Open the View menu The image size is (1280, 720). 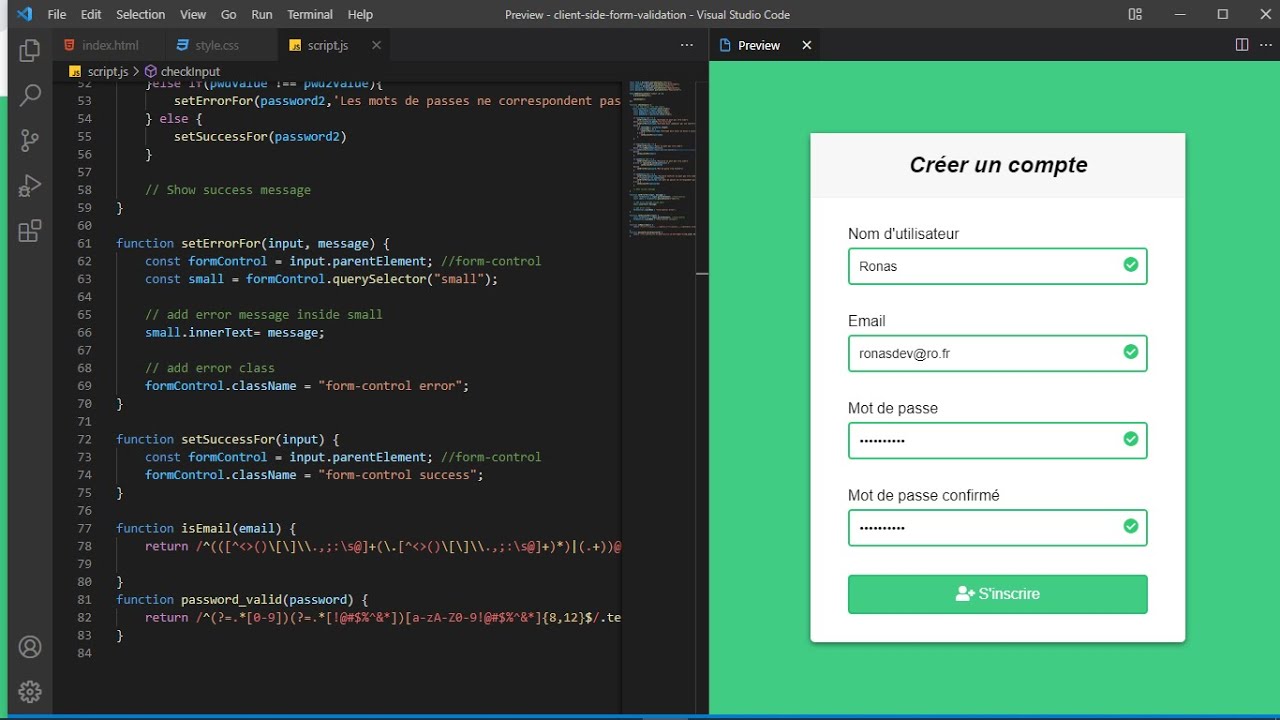[193, 14]
